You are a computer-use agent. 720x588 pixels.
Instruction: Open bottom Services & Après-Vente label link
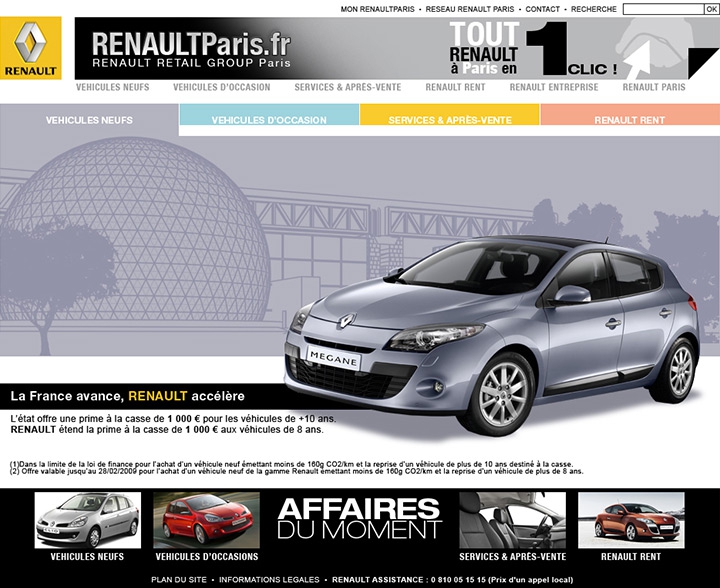point(512,557)
